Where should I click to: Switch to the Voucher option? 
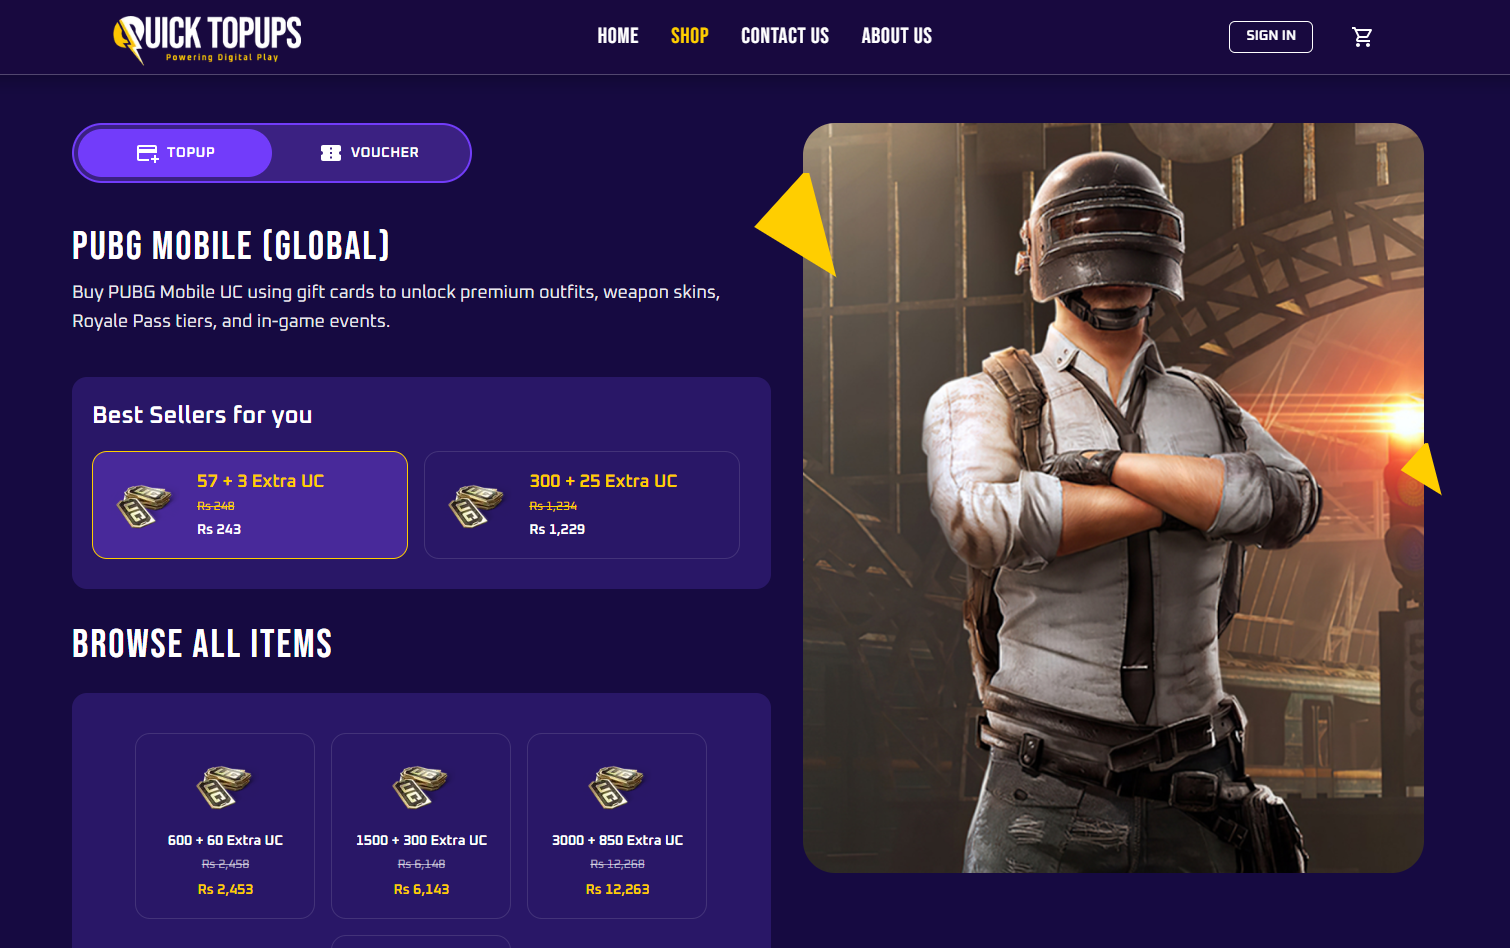tap(370, 153)
